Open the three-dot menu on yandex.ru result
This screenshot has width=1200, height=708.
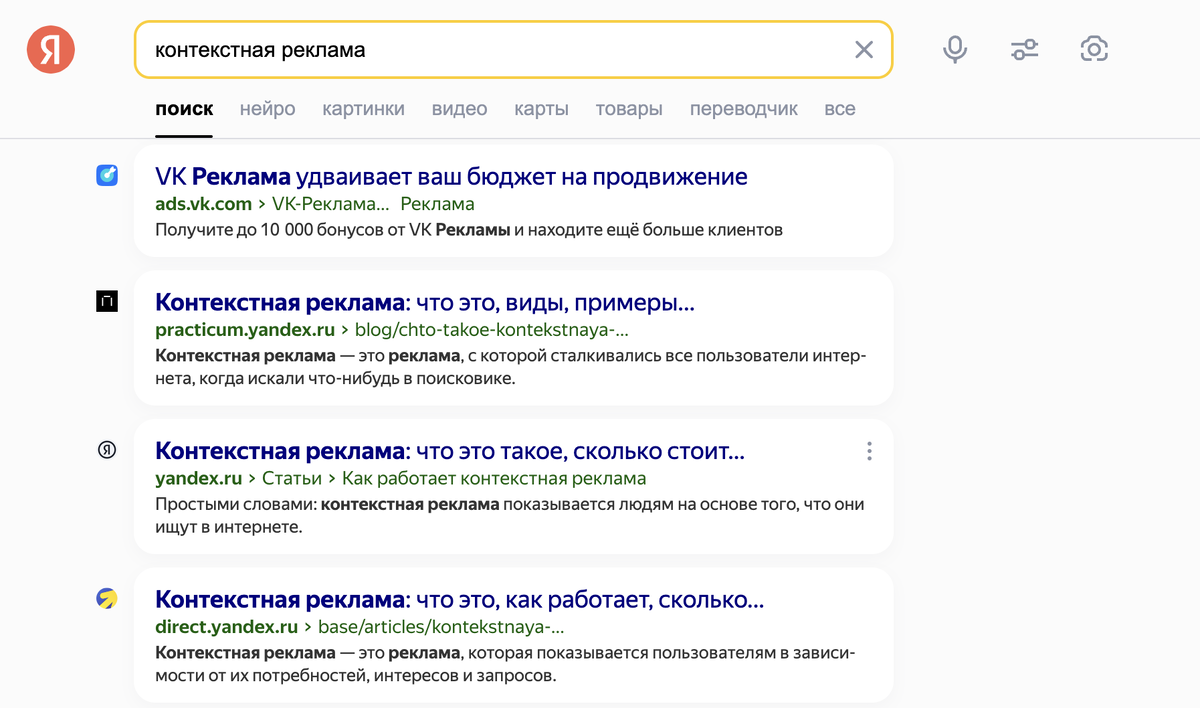pos(869,451)
